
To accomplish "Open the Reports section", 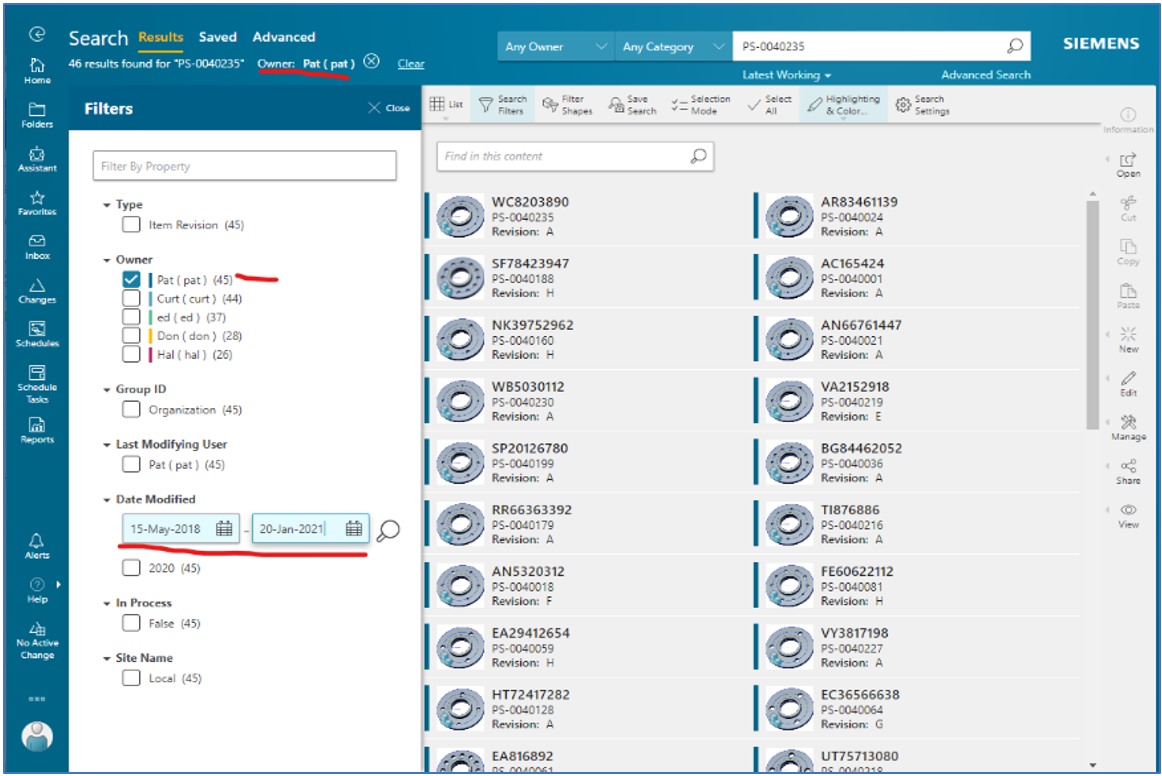I will point(36,423).
